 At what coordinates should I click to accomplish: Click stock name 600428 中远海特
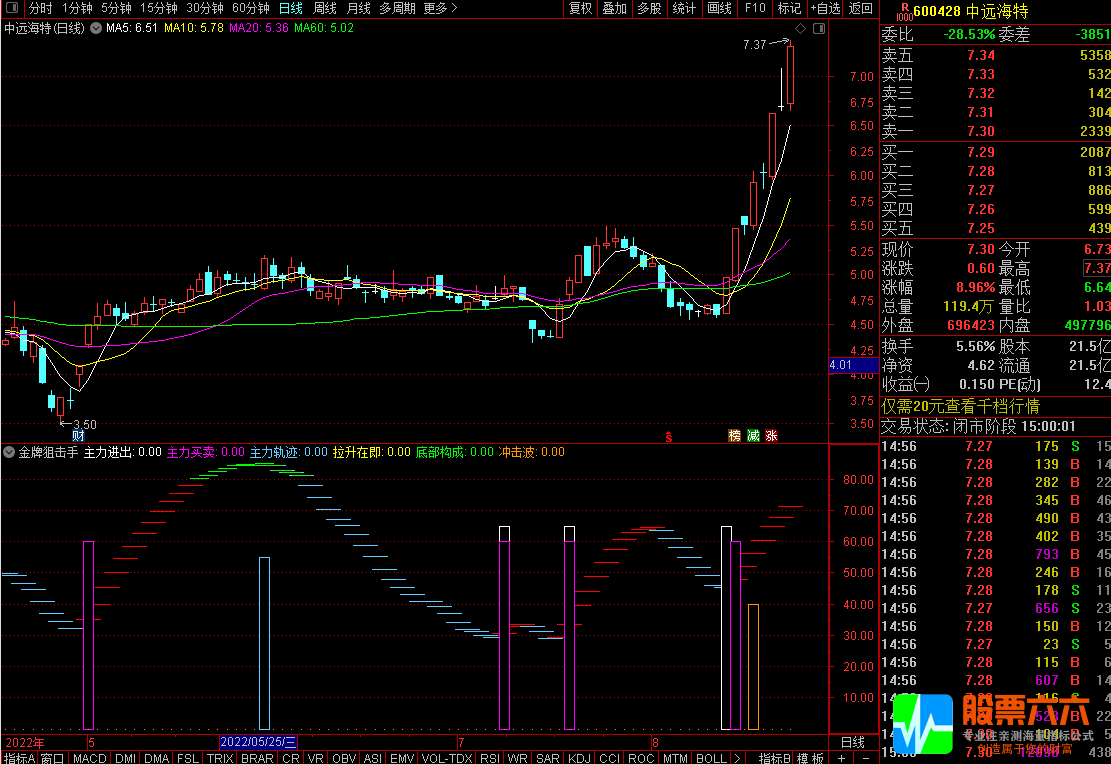(971, 11)
